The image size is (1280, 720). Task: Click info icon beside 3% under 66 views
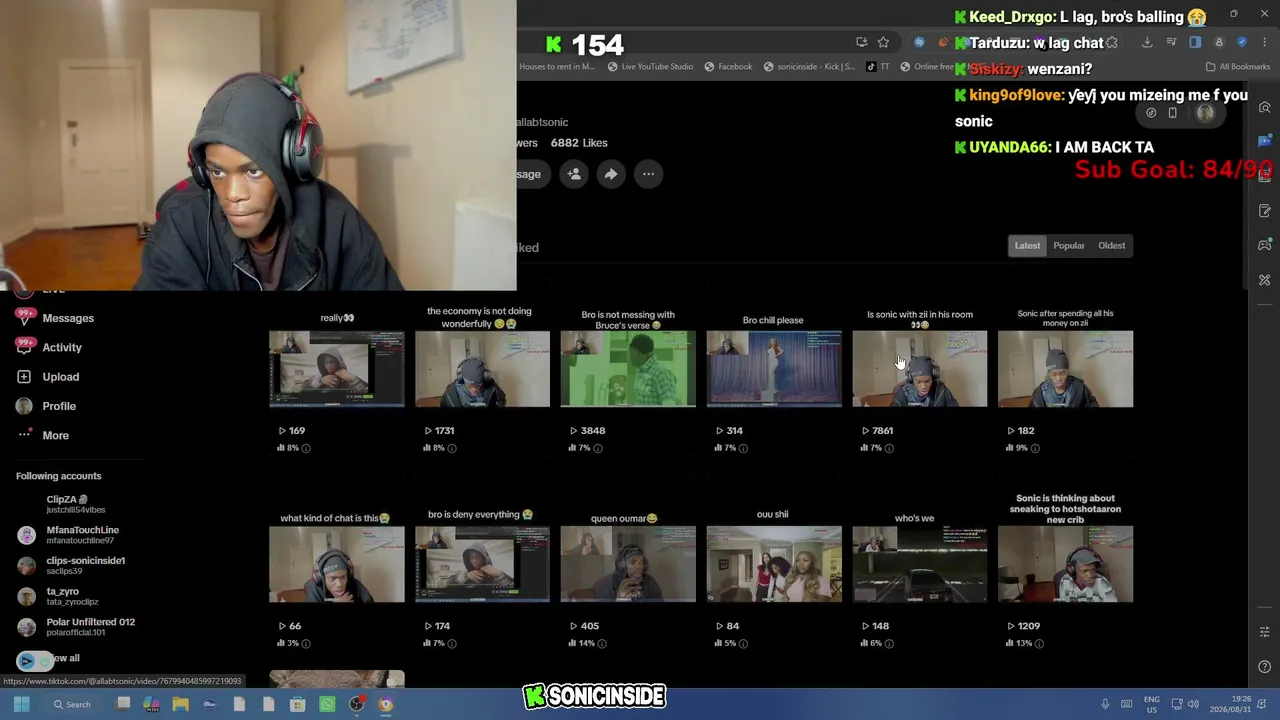tap(306, 643)
